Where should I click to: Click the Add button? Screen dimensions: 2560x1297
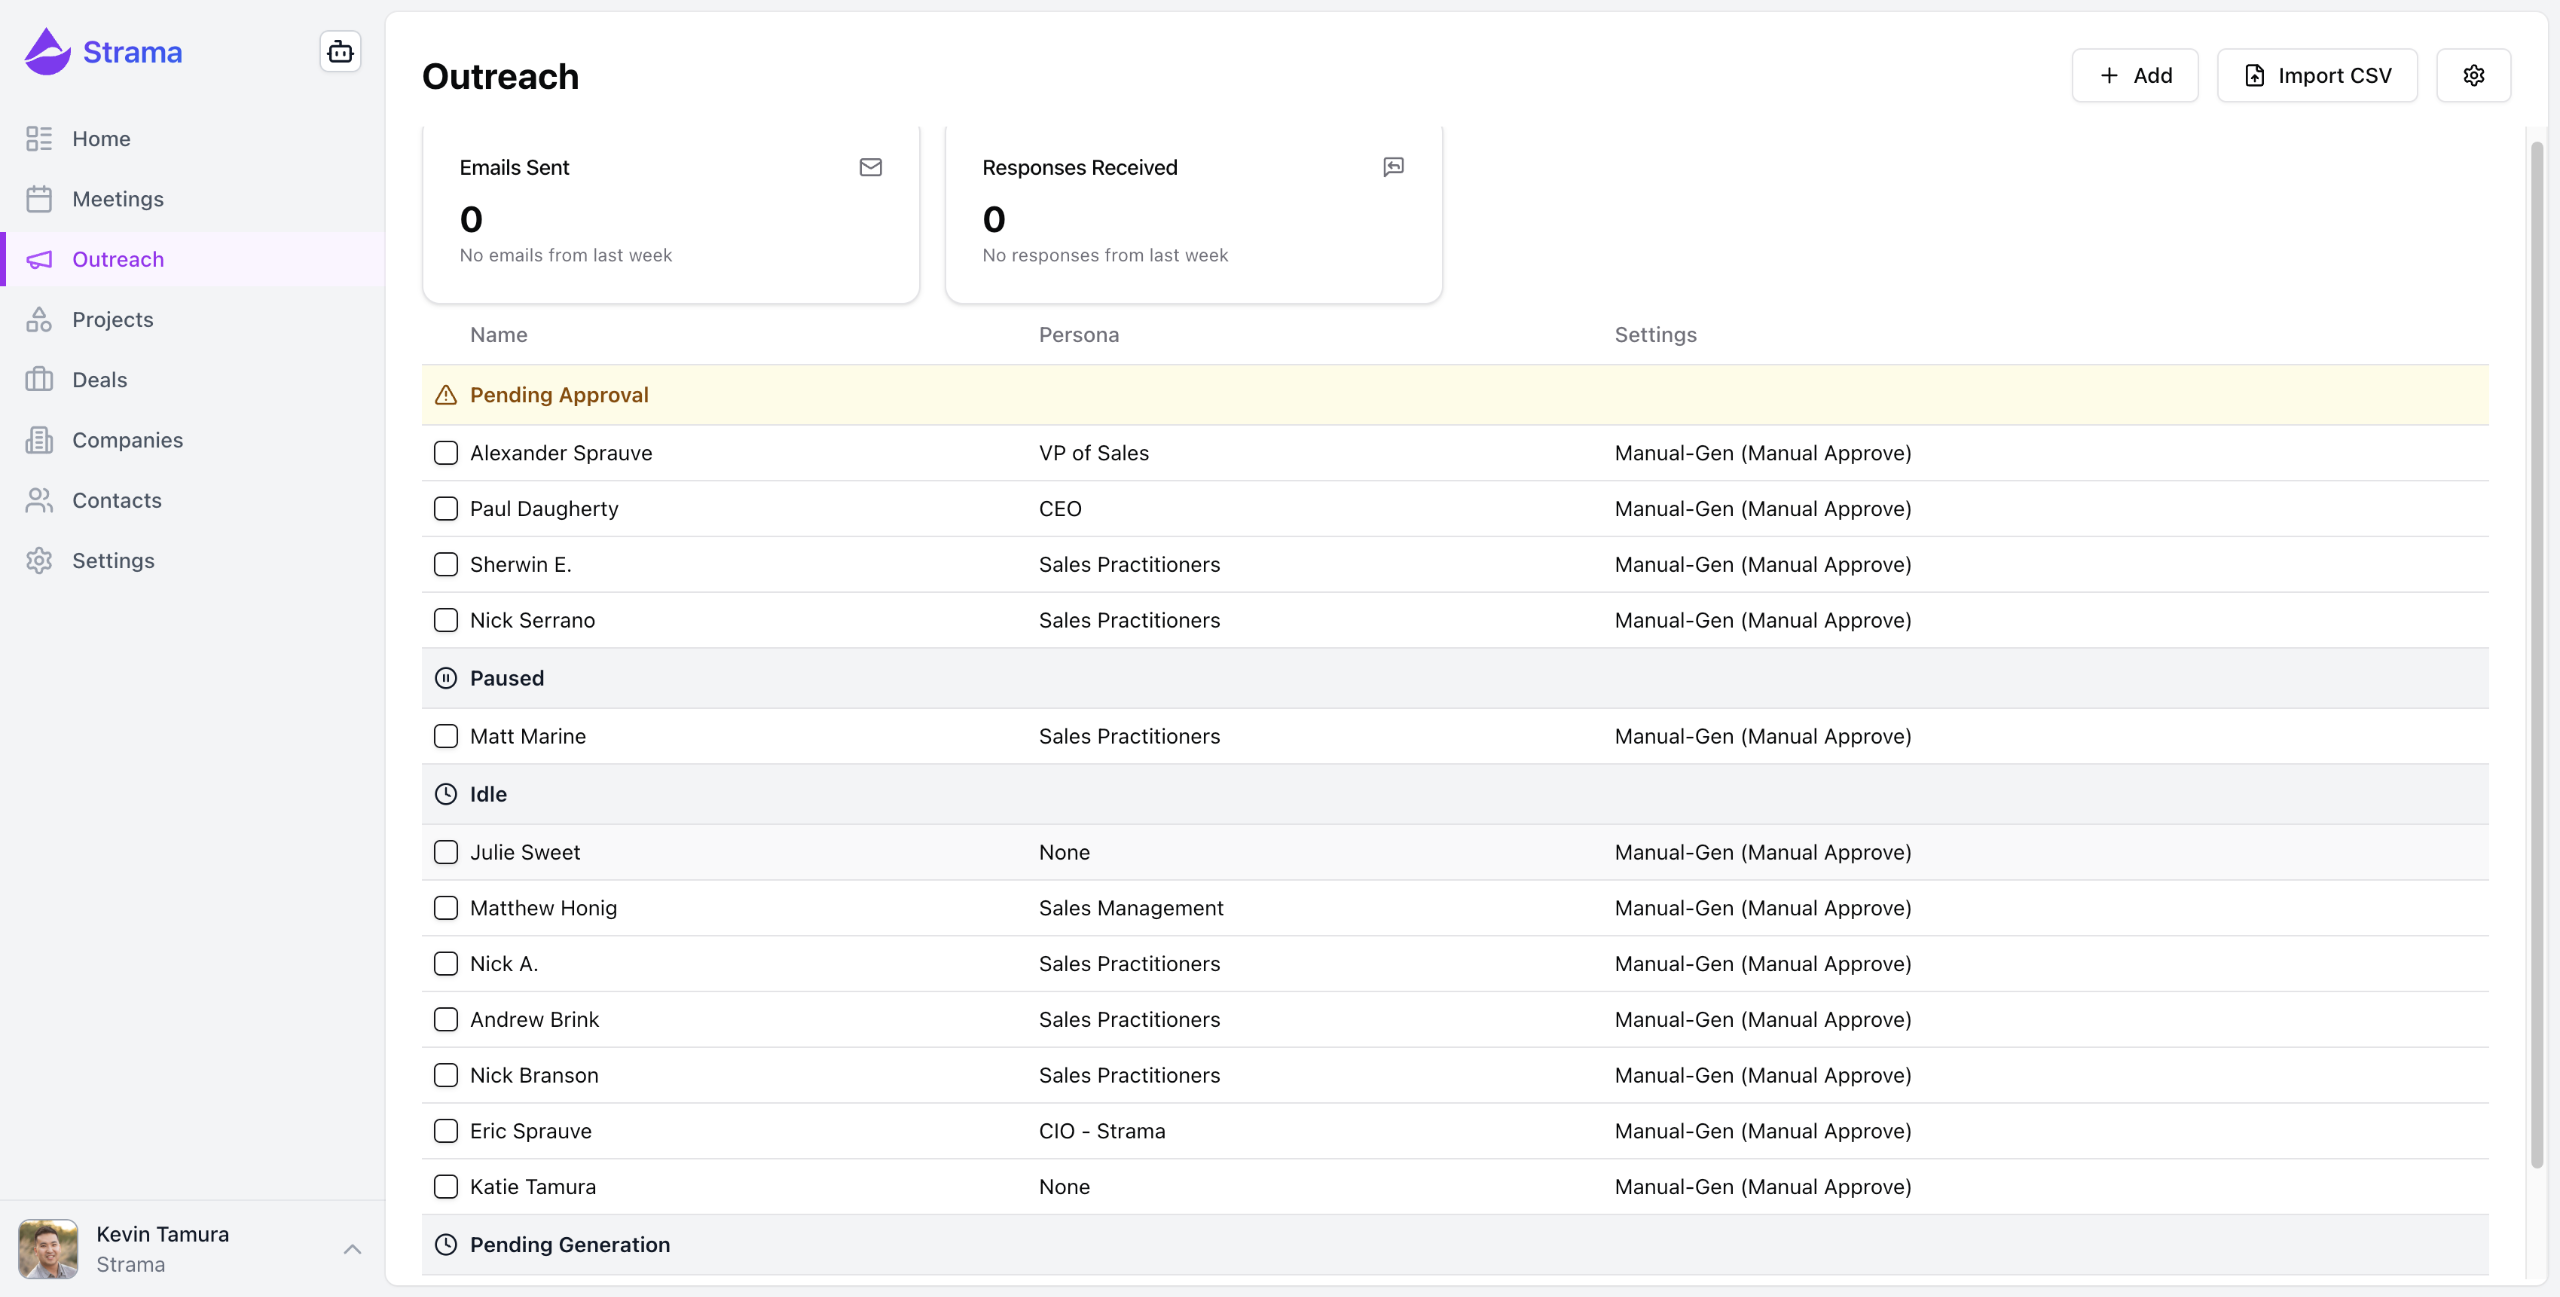2135,75
